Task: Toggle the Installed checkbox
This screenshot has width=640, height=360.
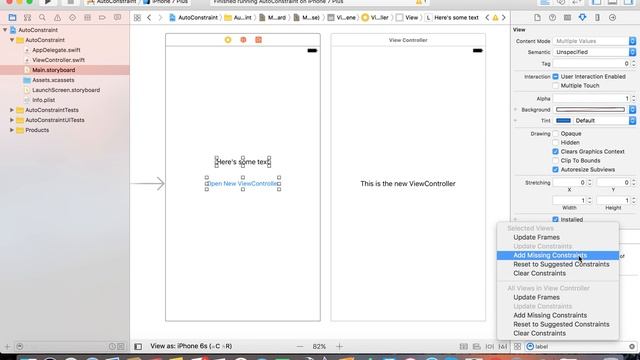Action: [x=555, y=219]
